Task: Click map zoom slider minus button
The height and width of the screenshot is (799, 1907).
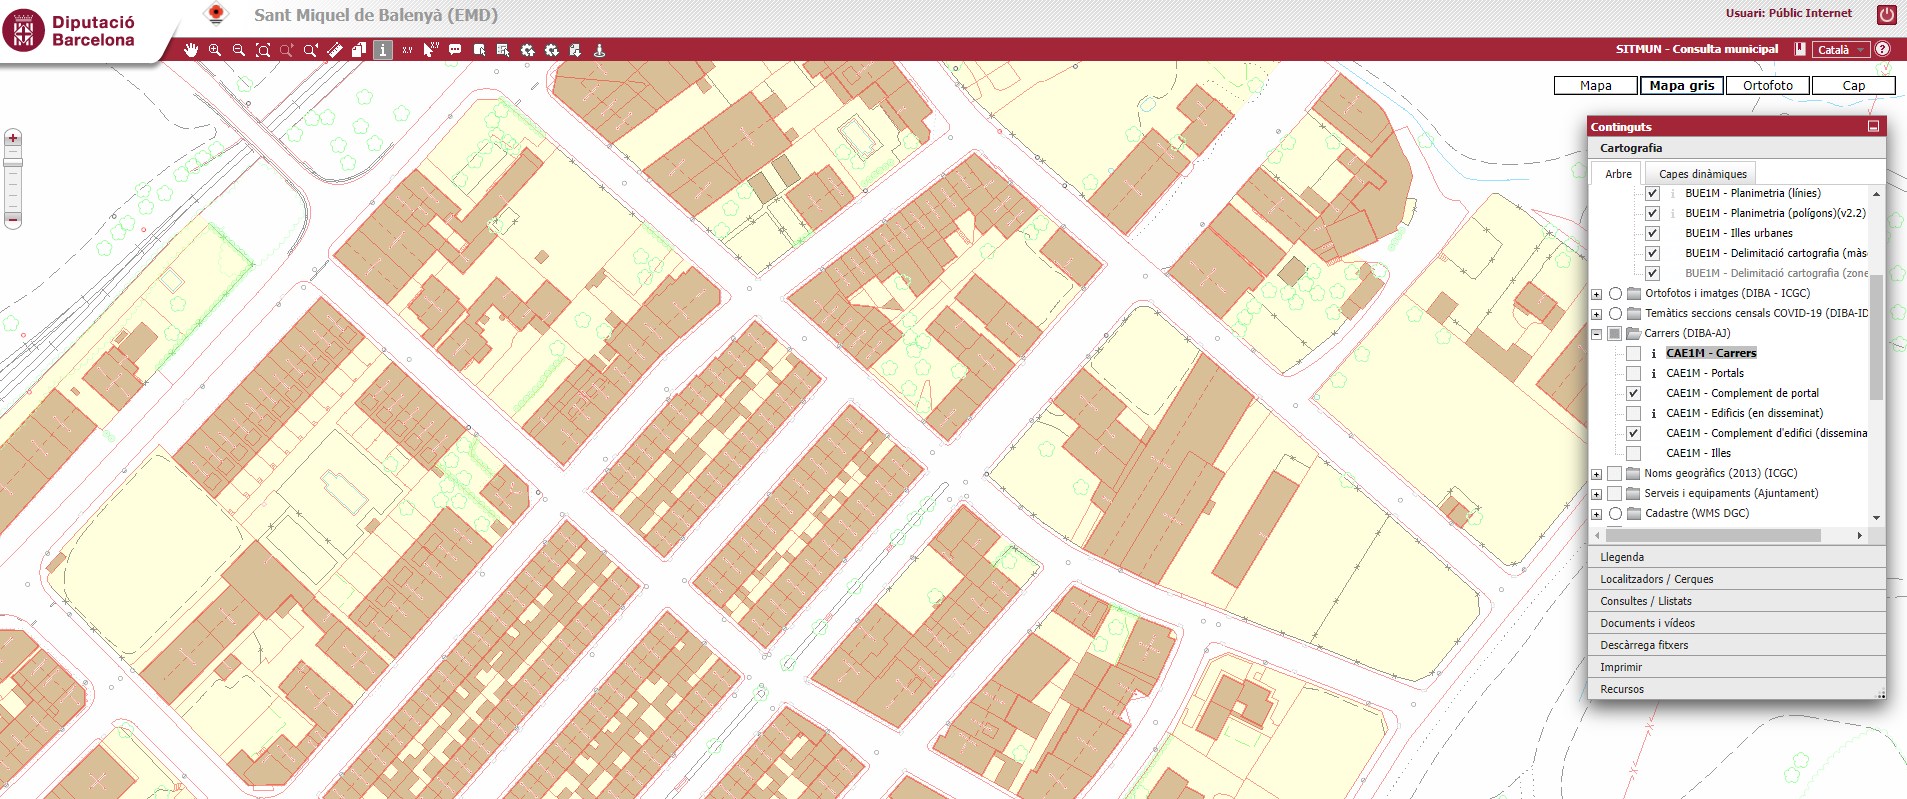Action: pos(12,219)
